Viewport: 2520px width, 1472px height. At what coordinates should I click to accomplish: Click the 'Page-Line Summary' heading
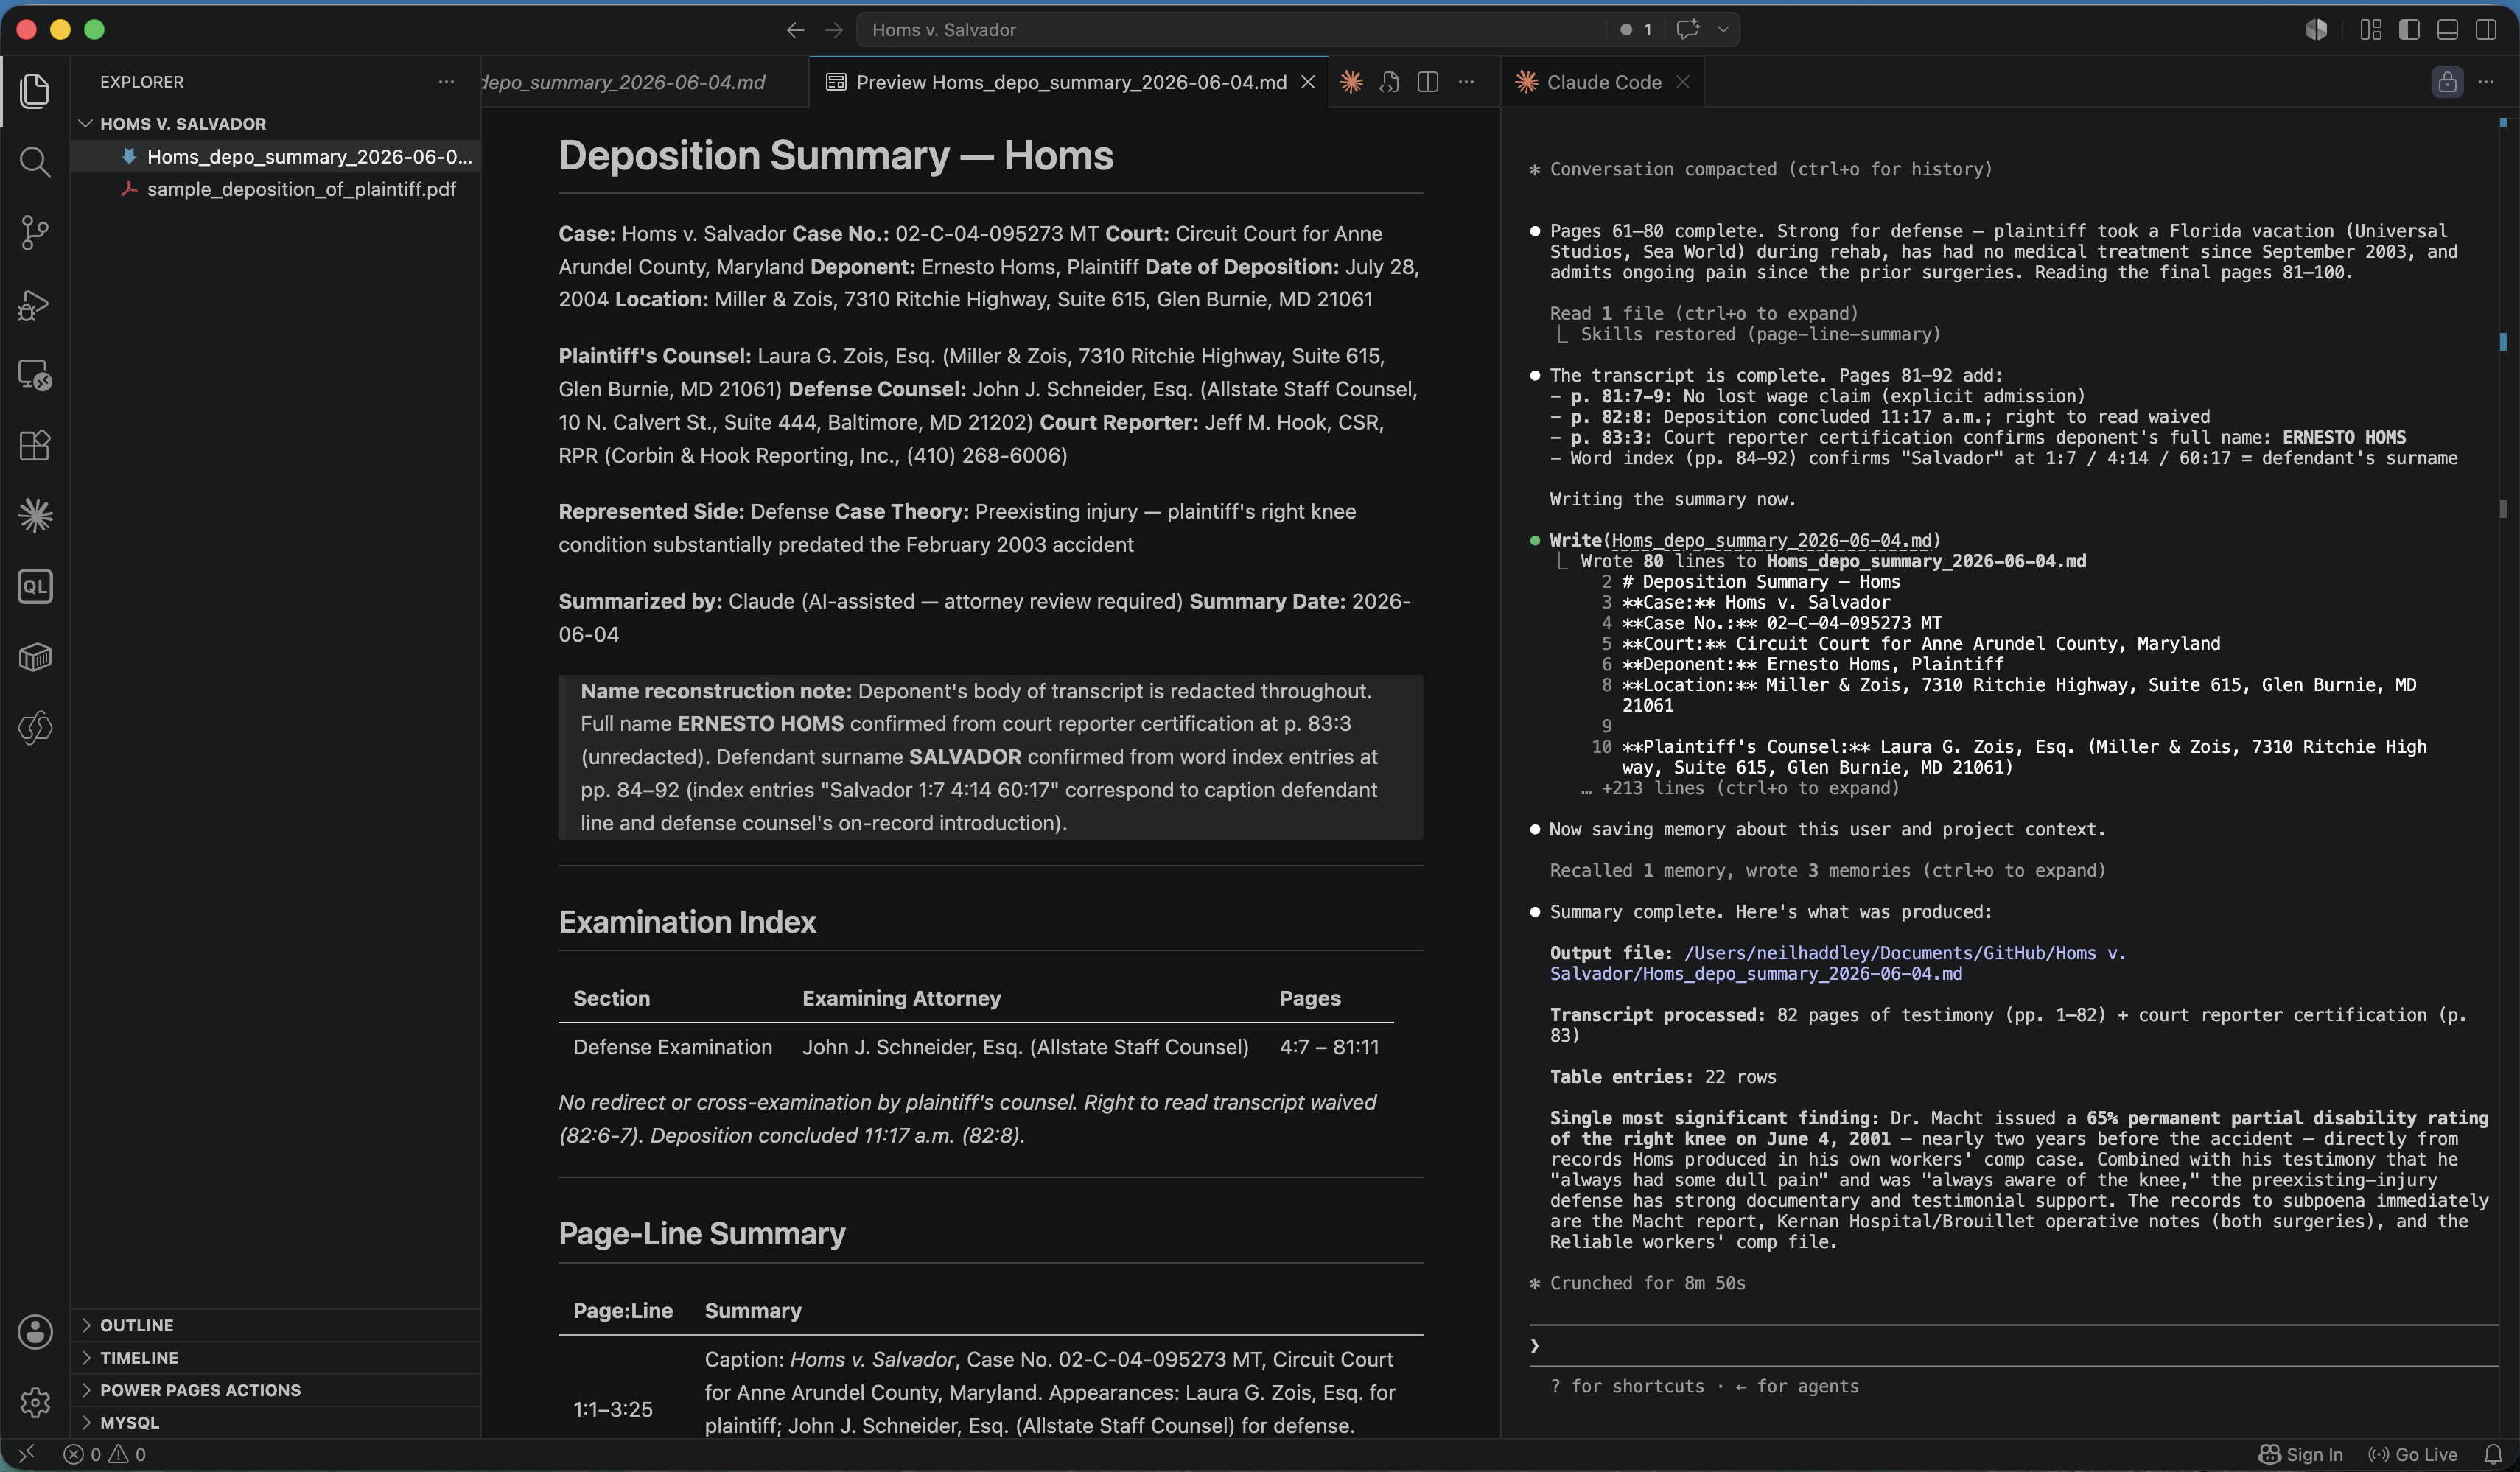pyautogui.click(x=702, y=1233)
